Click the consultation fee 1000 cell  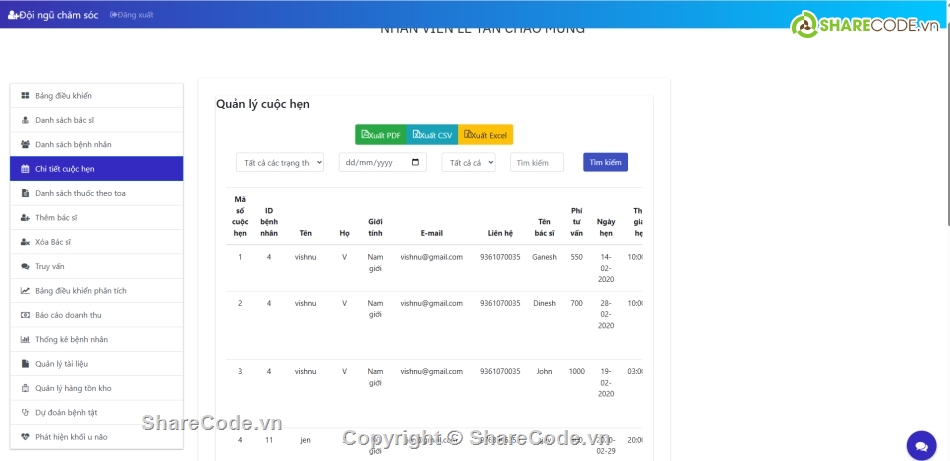click(577, 371)
